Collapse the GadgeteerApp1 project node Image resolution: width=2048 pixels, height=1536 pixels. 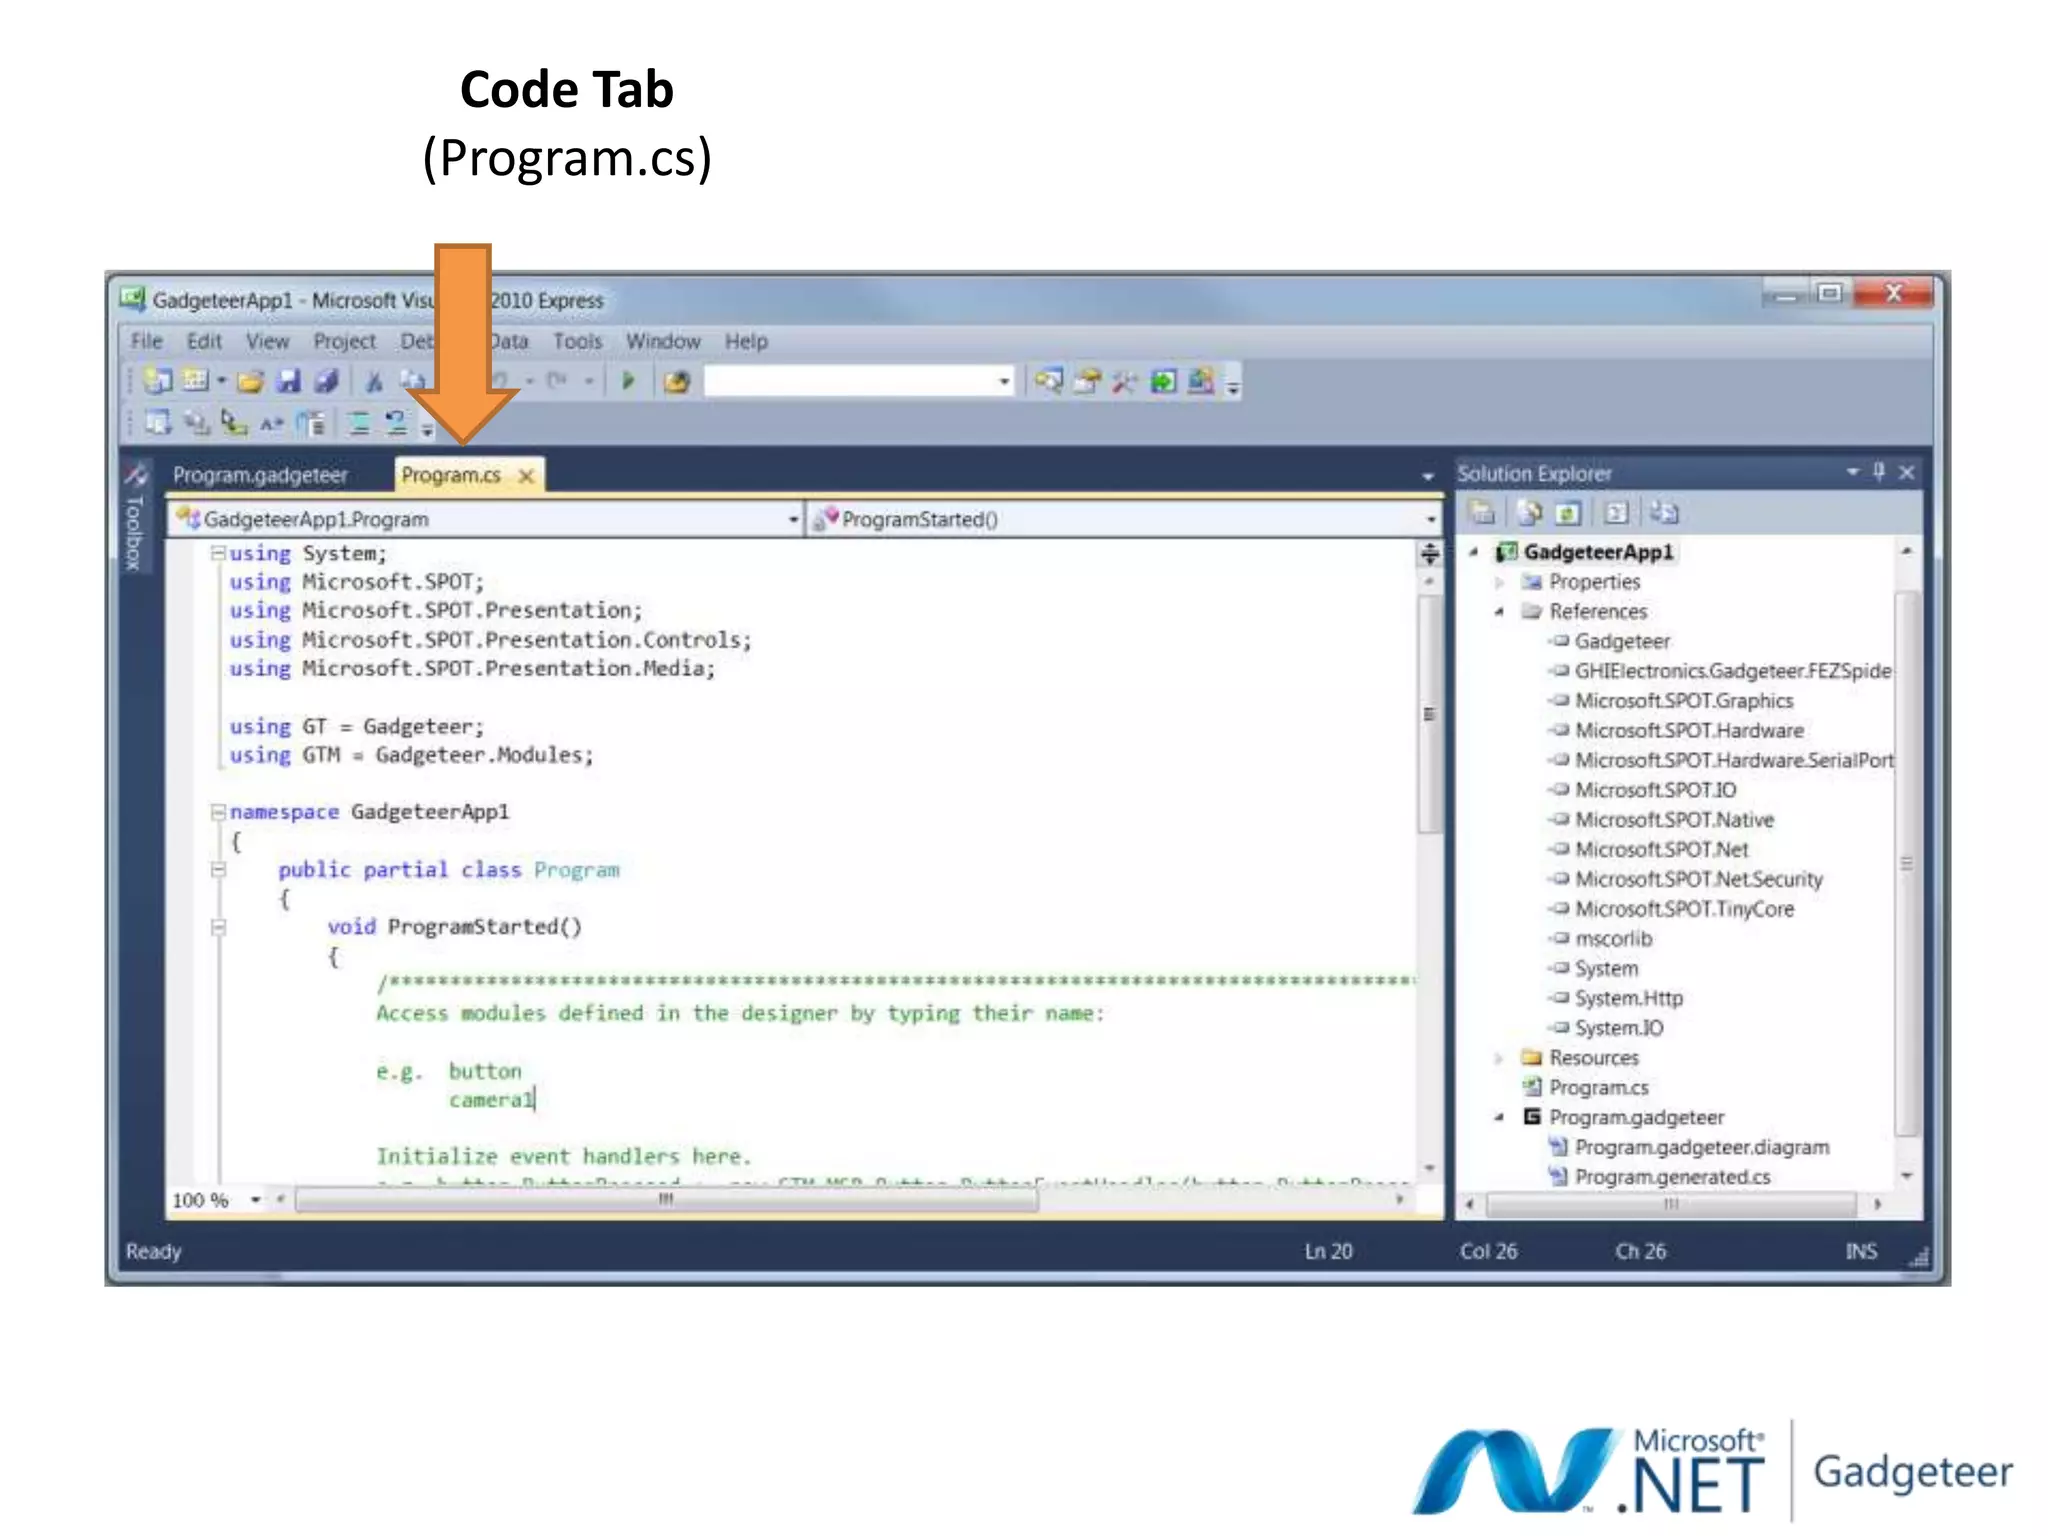(1473, 552)
